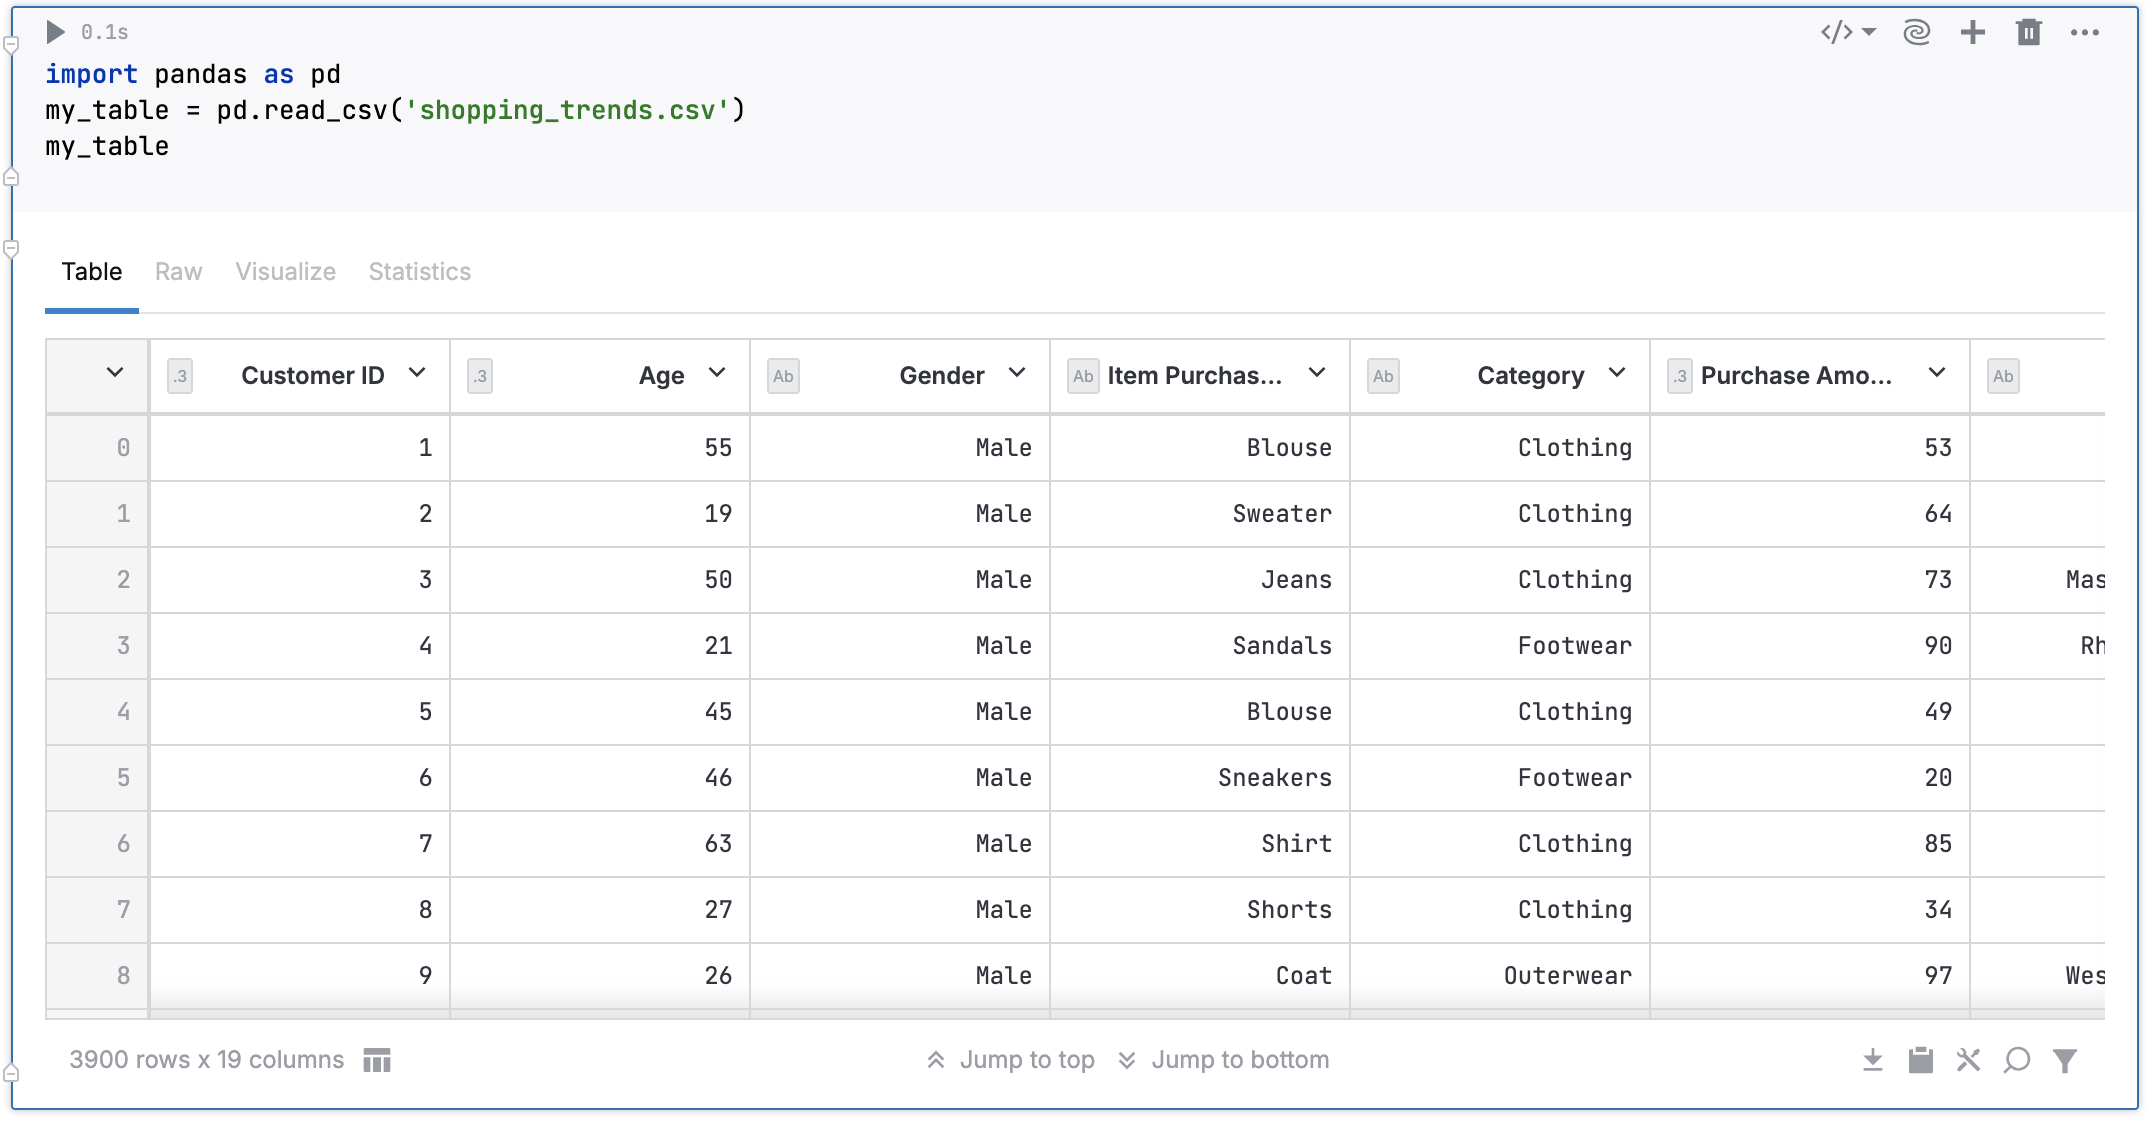Open the filter funnel icon
2148x1122 pixels.
pos(2066,1060)
